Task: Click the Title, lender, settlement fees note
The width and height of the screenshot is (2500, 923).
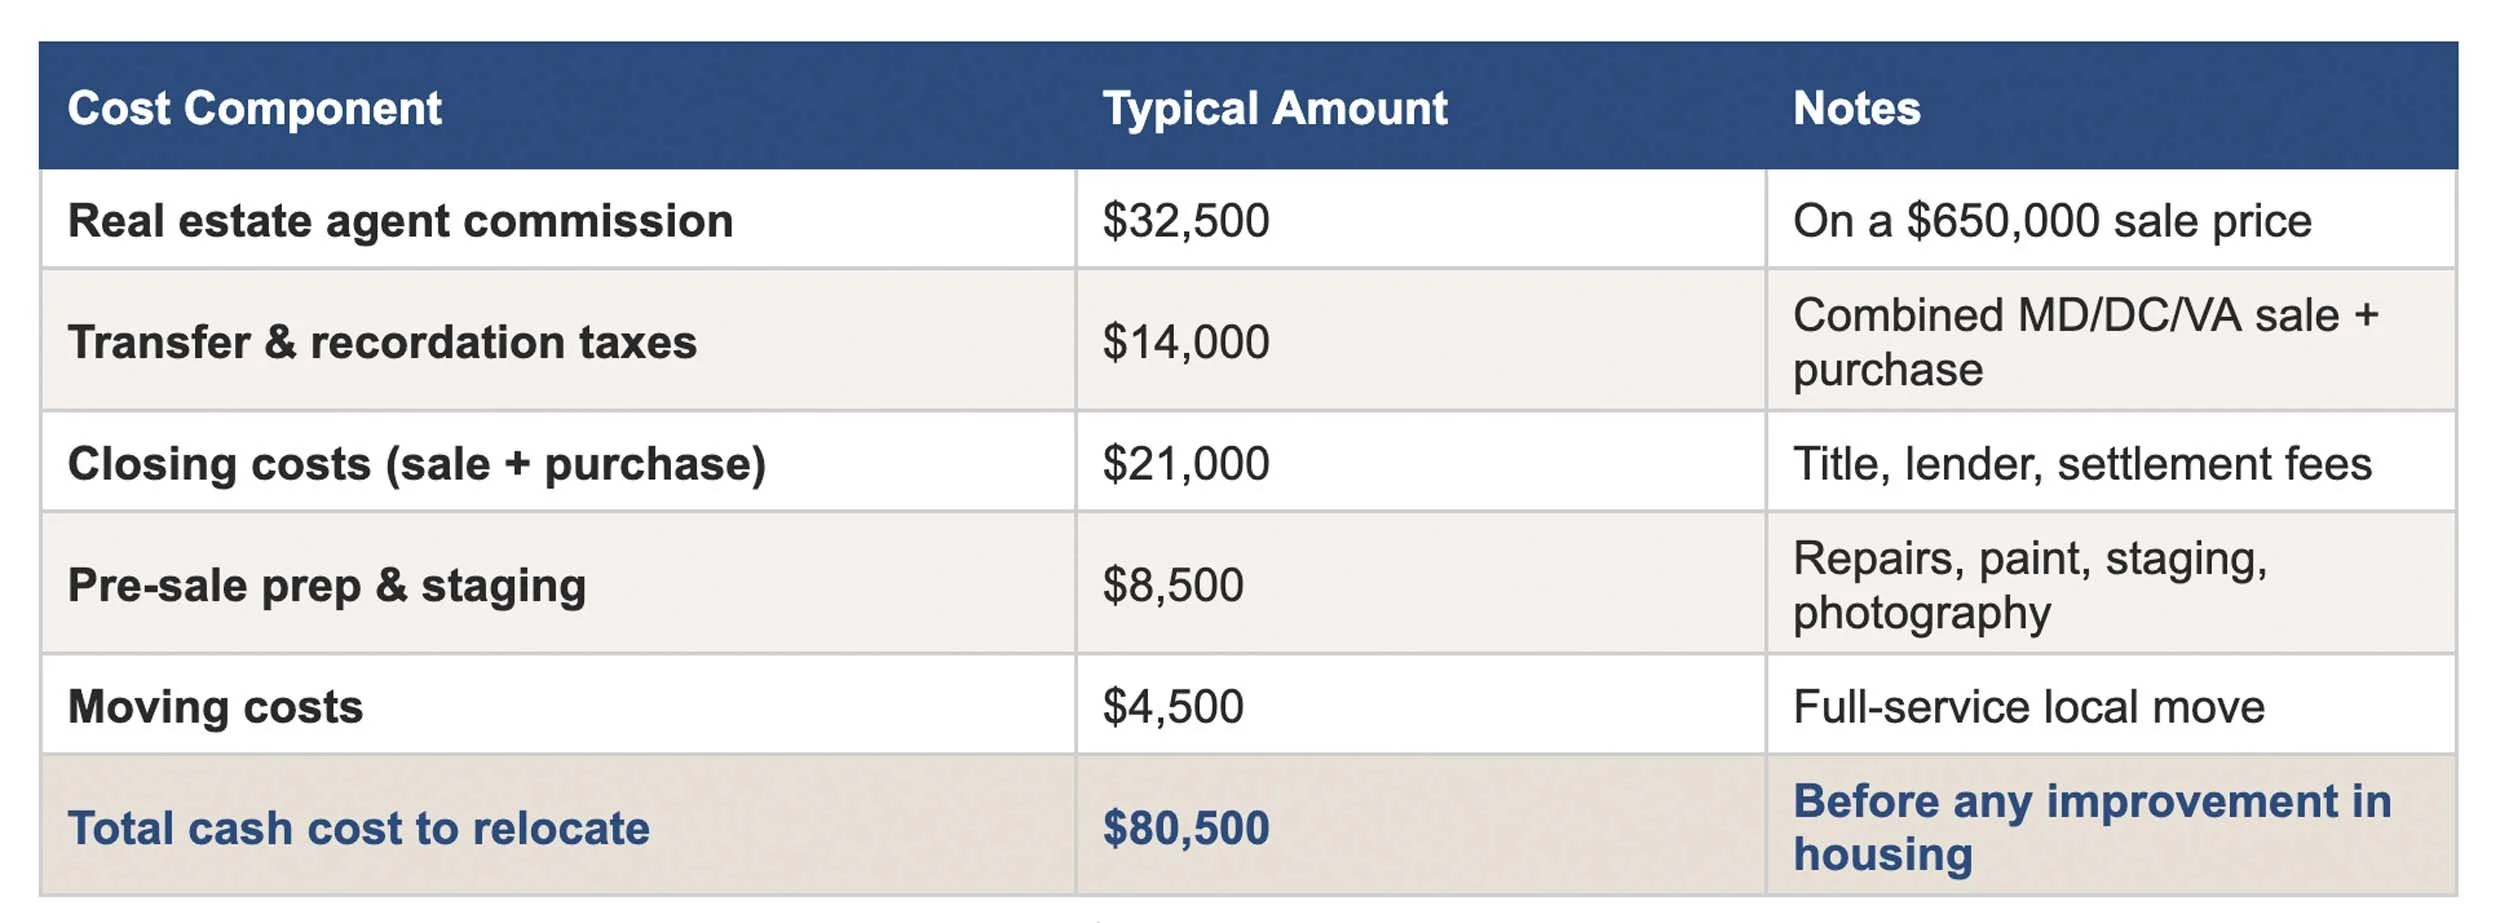Action: point(2082,464)
